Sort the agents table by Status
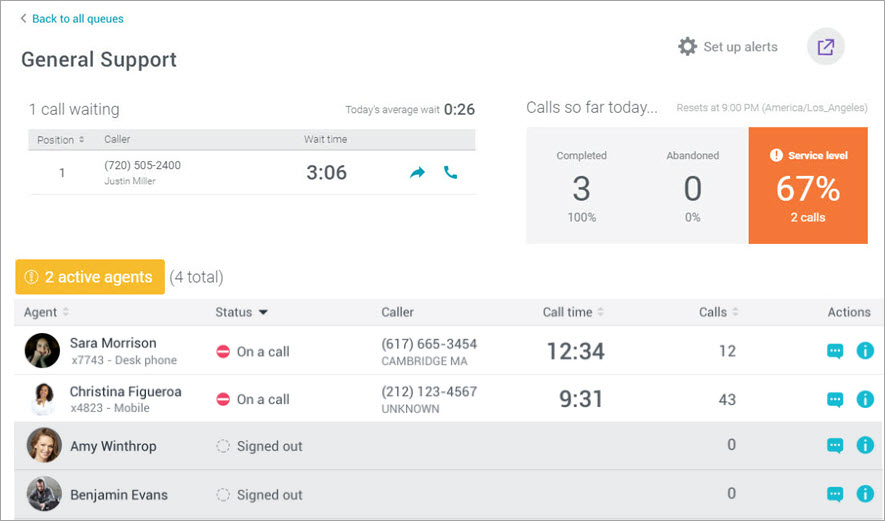885x521 pixels. point(241,312)
